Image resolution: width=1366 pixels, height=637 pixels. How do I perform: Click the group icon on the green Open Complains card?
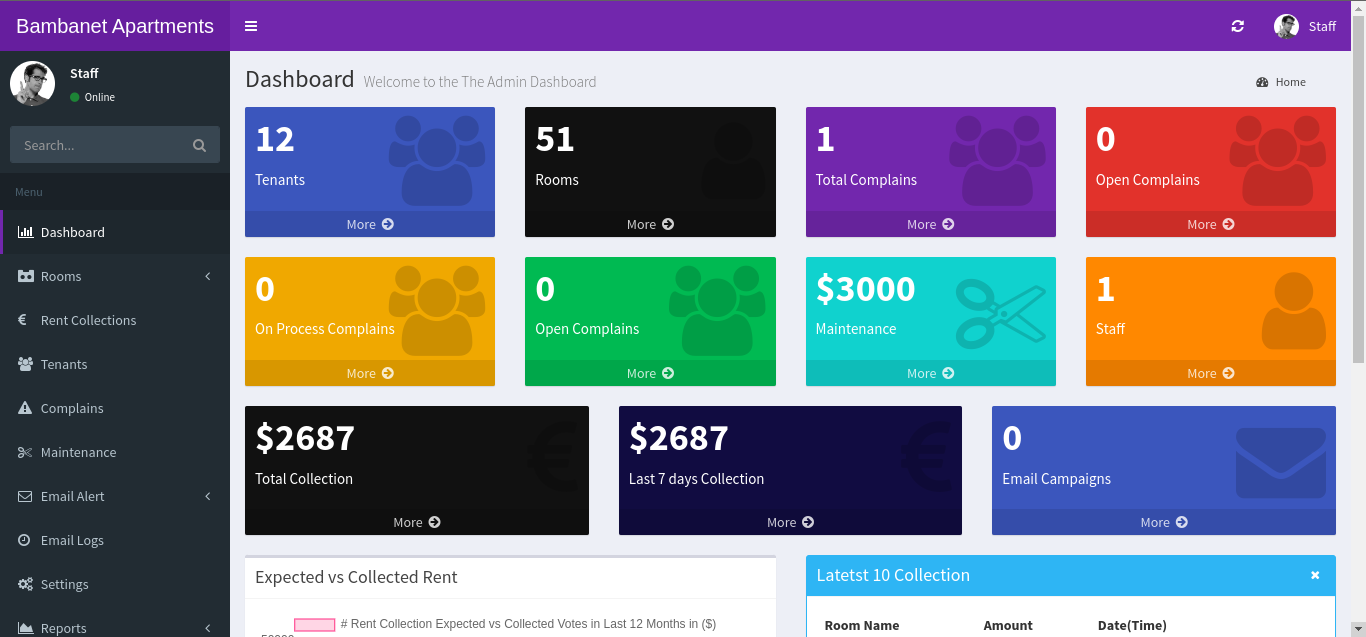(717, 310)
